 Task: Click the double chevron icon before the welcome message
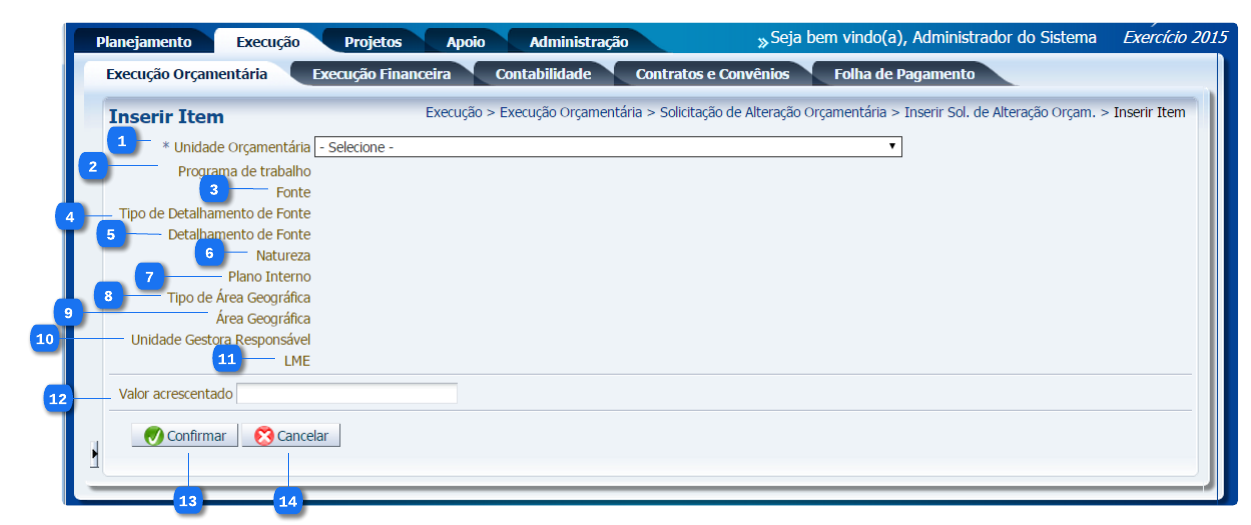coord(762,42)
